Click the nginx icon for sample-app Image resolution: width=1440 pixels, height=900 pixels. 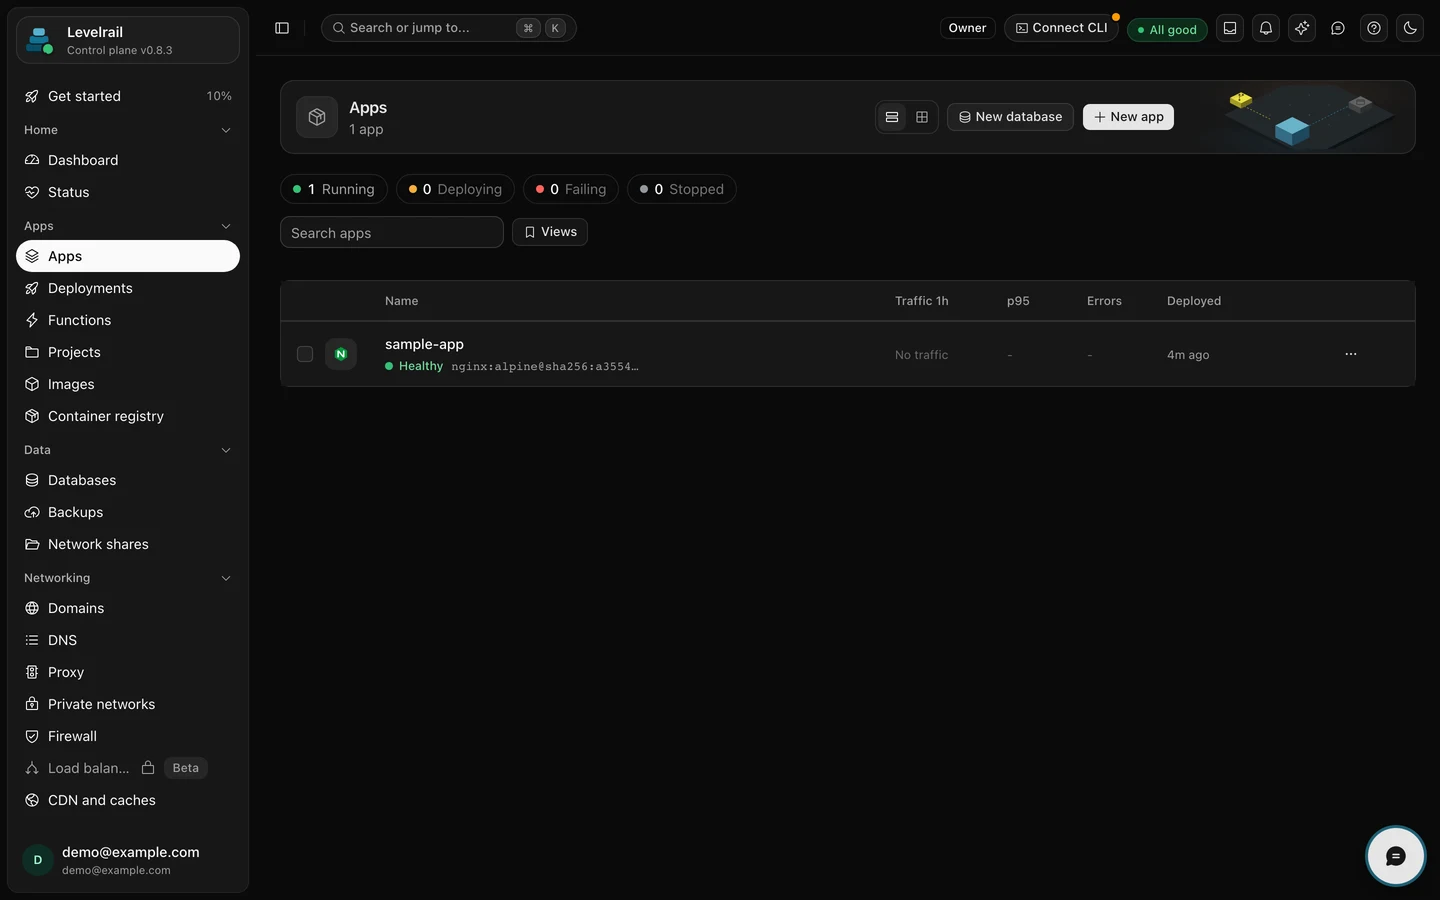click(x=341, y=354)
